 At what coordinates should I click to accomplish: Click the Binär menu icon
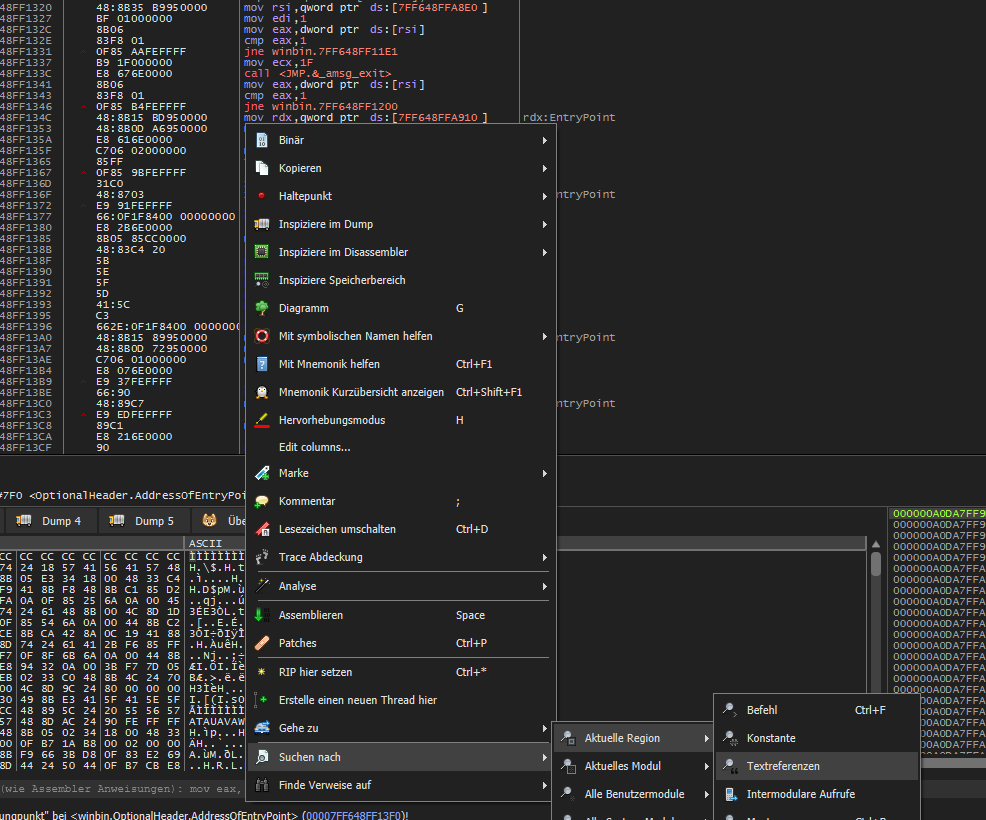262,140
